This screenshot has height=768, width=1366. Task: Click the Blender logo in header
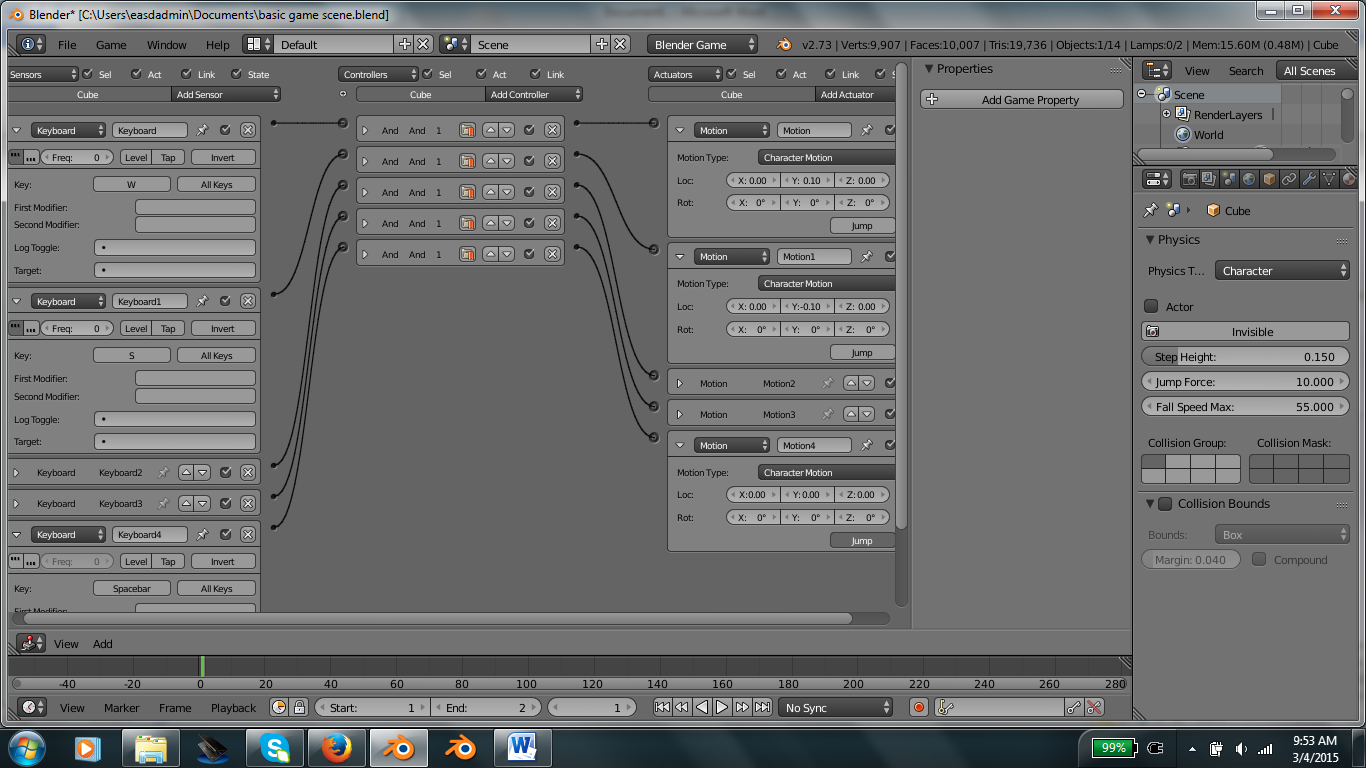click(x=785, y=44)
